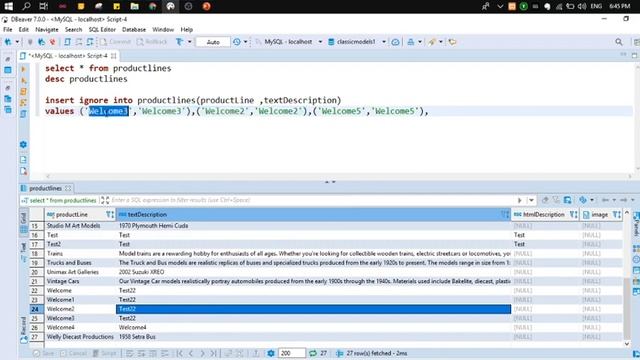
Task: Click the volume icon in system tray
Action: 582,6
